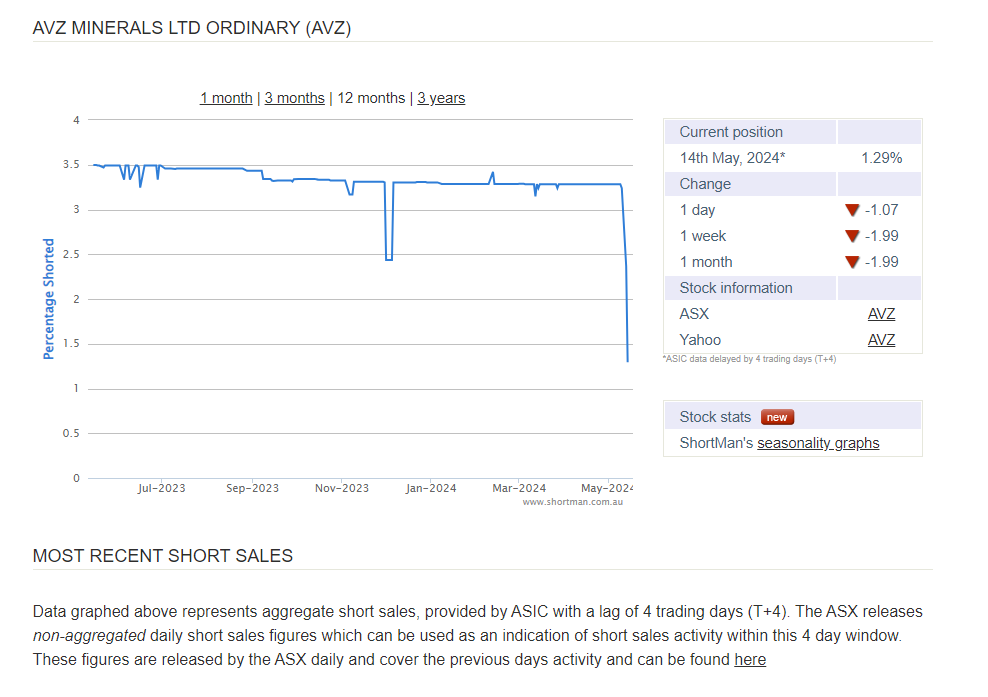Click the red 'new' badge next to Stock stats
The height and width of the screenshot is (697, 988).
click(x=777, y=417)
